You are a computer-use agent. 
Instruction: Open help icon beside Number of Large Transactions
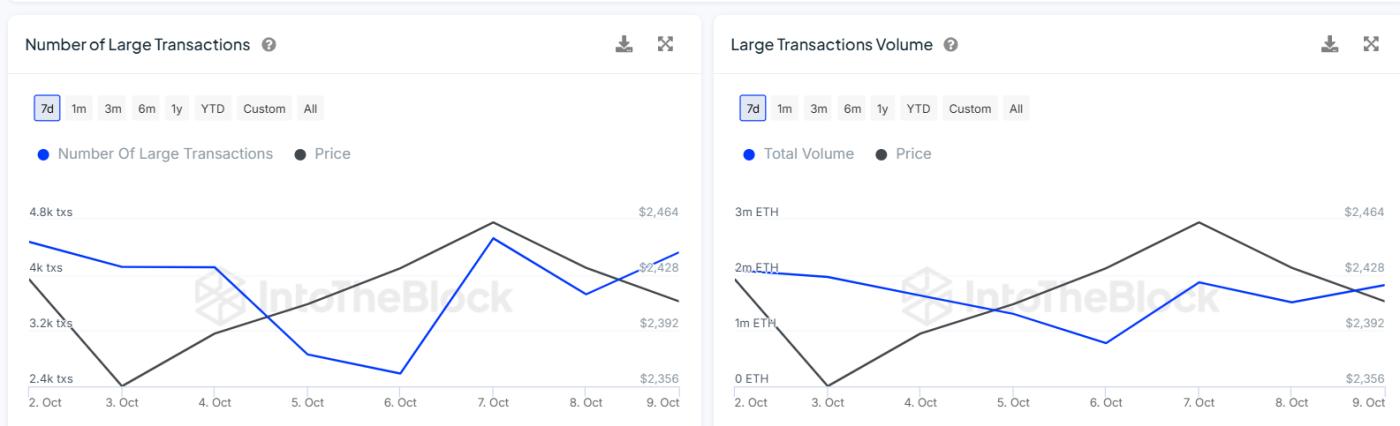pos(269,45)
